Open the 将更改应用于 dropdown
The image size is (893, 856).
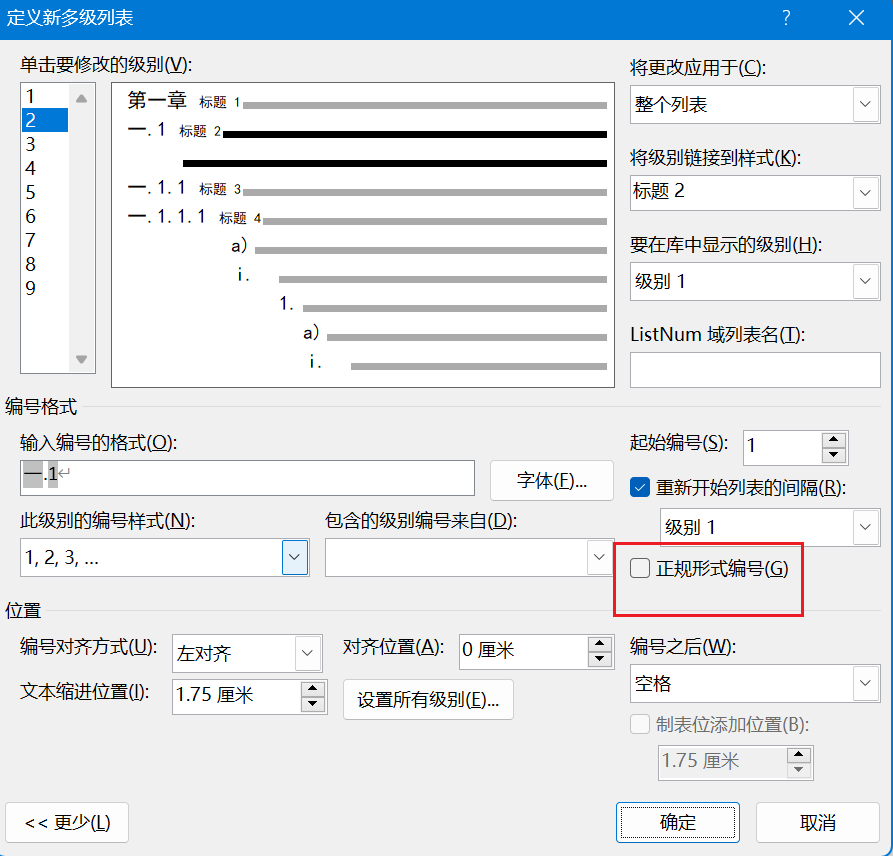865,104
